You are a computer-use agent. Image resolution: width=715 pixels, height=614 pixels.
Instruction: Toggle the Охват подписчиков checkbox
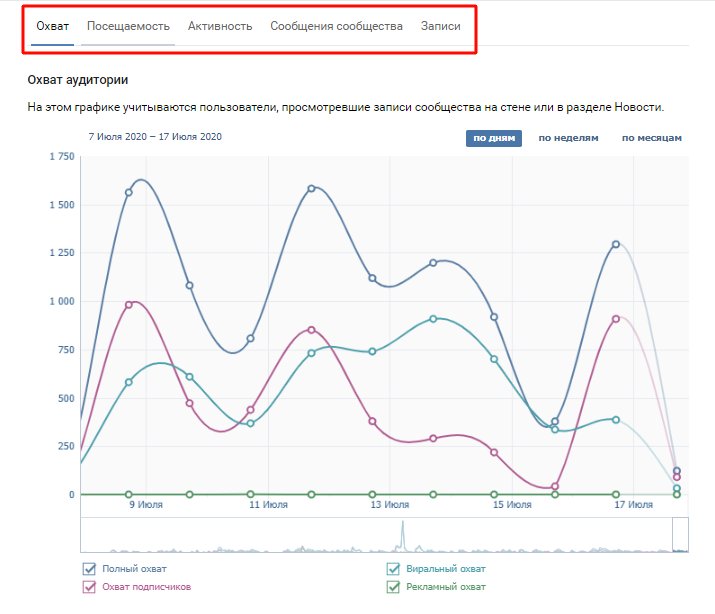[x=89, y=587]
